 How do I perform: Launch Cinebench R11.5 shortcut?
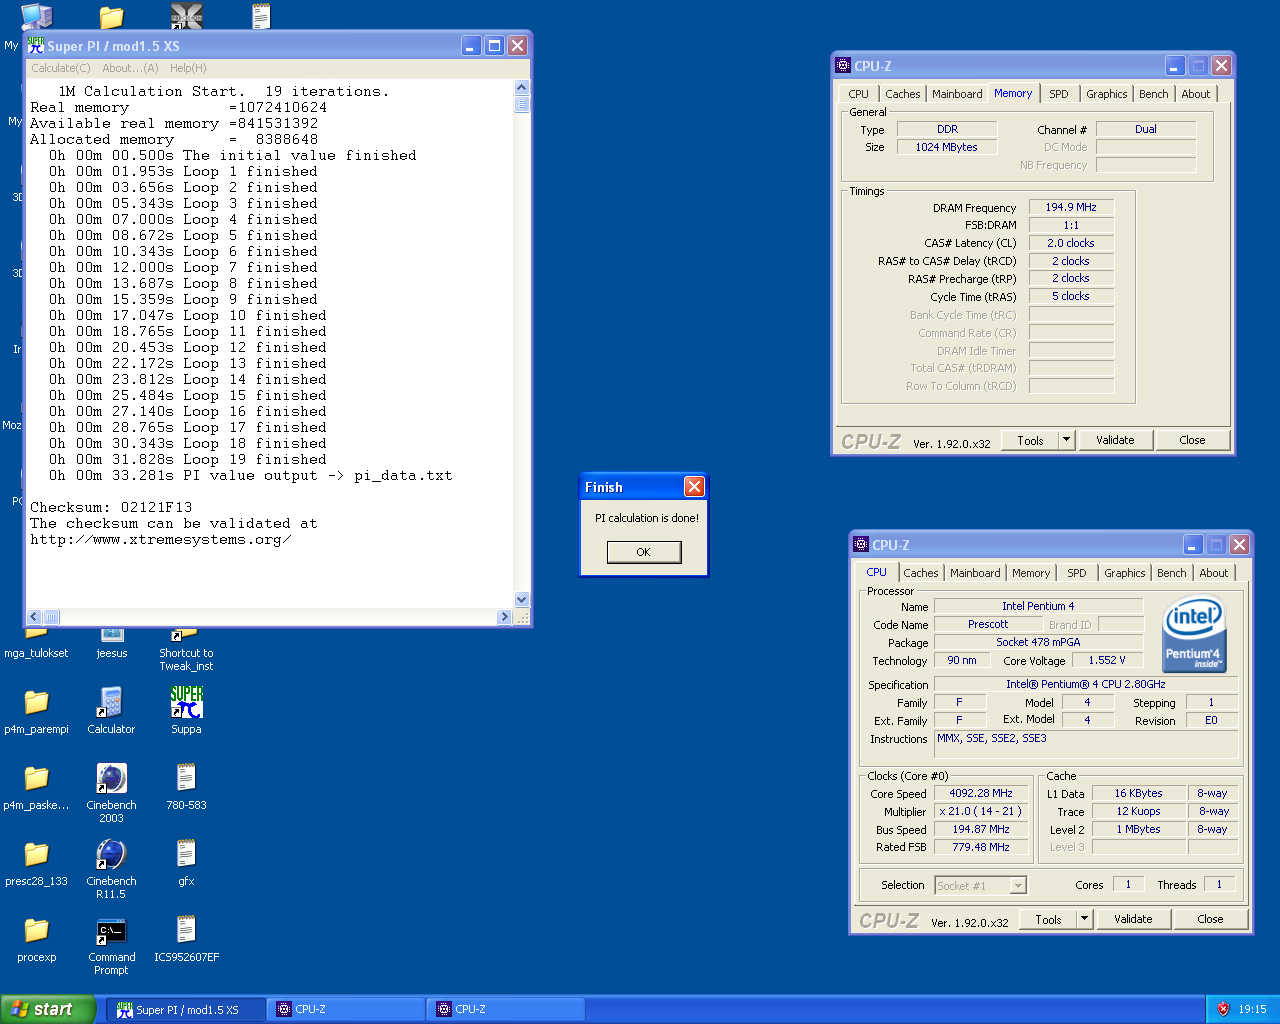point(111,869)
